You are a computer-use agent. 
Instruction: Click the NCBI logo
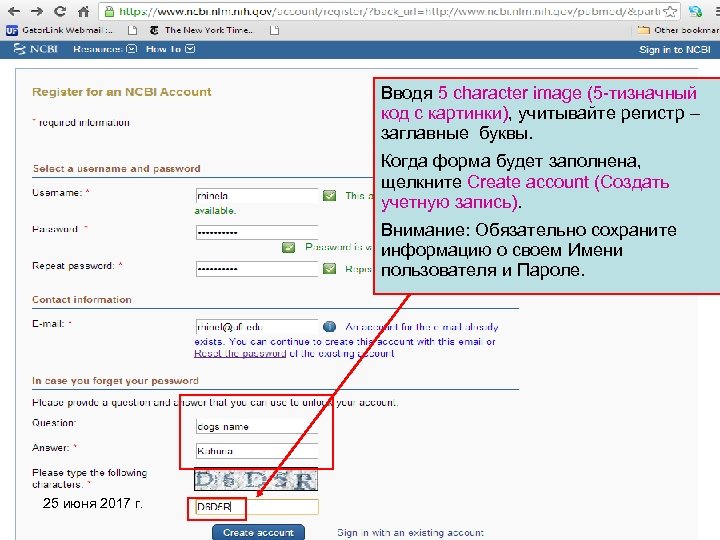[36, 49]
